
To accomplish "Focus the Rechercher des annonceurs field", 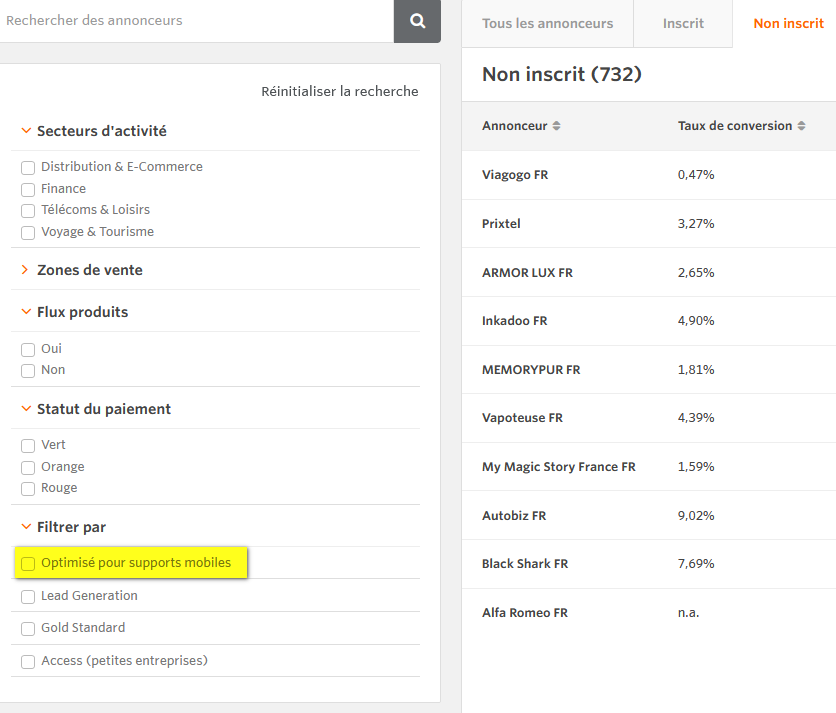I will click(197, 21).
